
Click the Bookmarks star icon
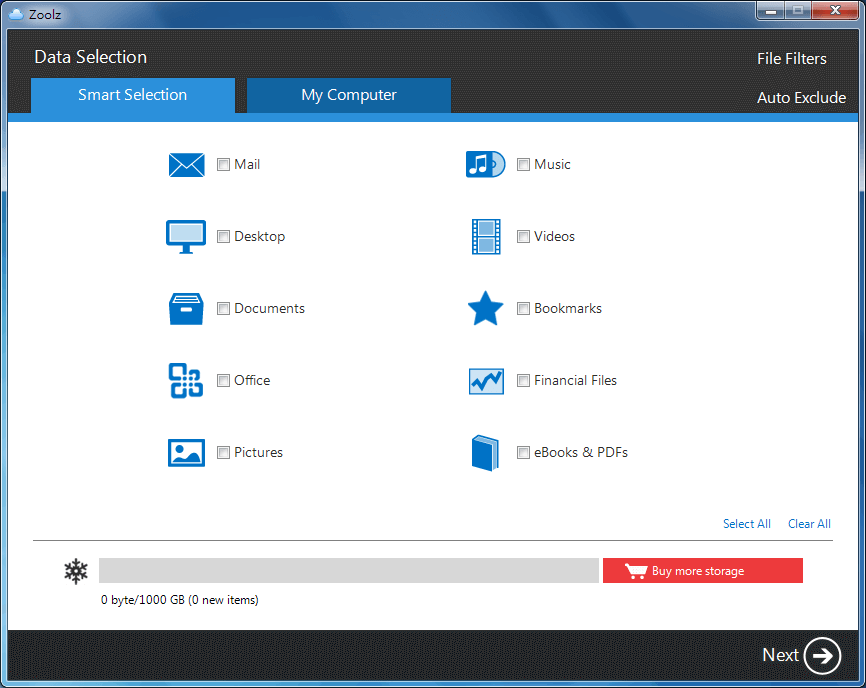point(486,309)
